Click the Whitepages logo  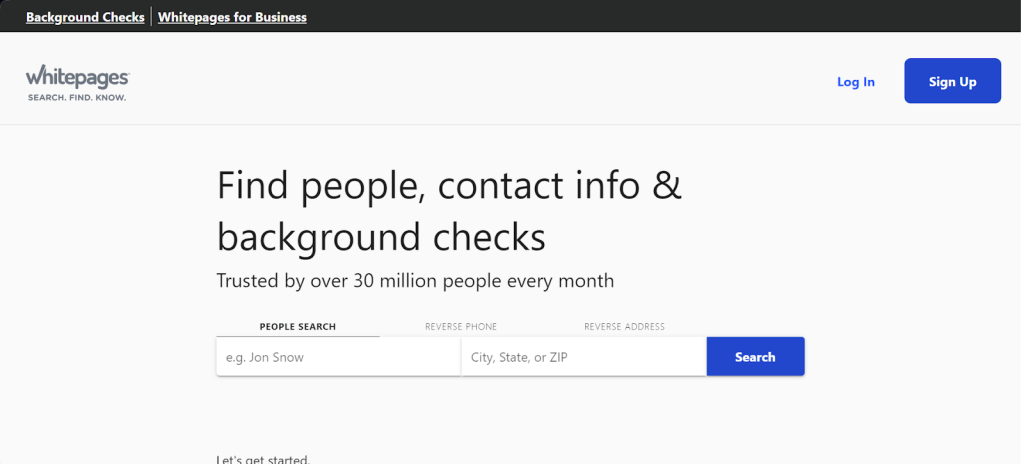click(77, 77)
